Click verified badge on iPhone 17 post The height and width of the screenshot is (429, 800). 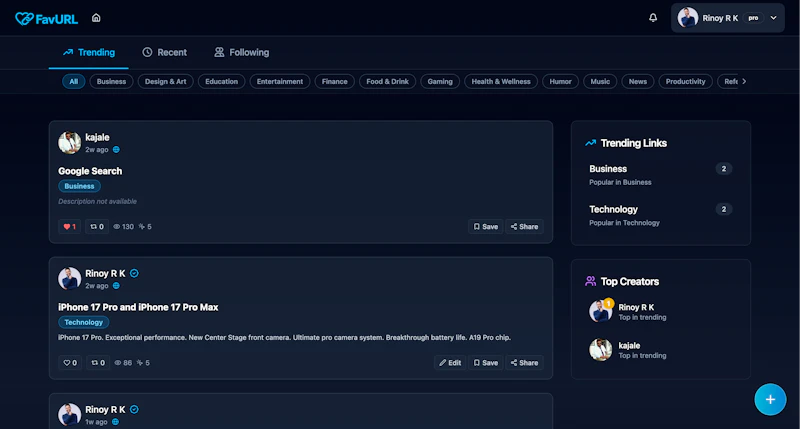134,273
